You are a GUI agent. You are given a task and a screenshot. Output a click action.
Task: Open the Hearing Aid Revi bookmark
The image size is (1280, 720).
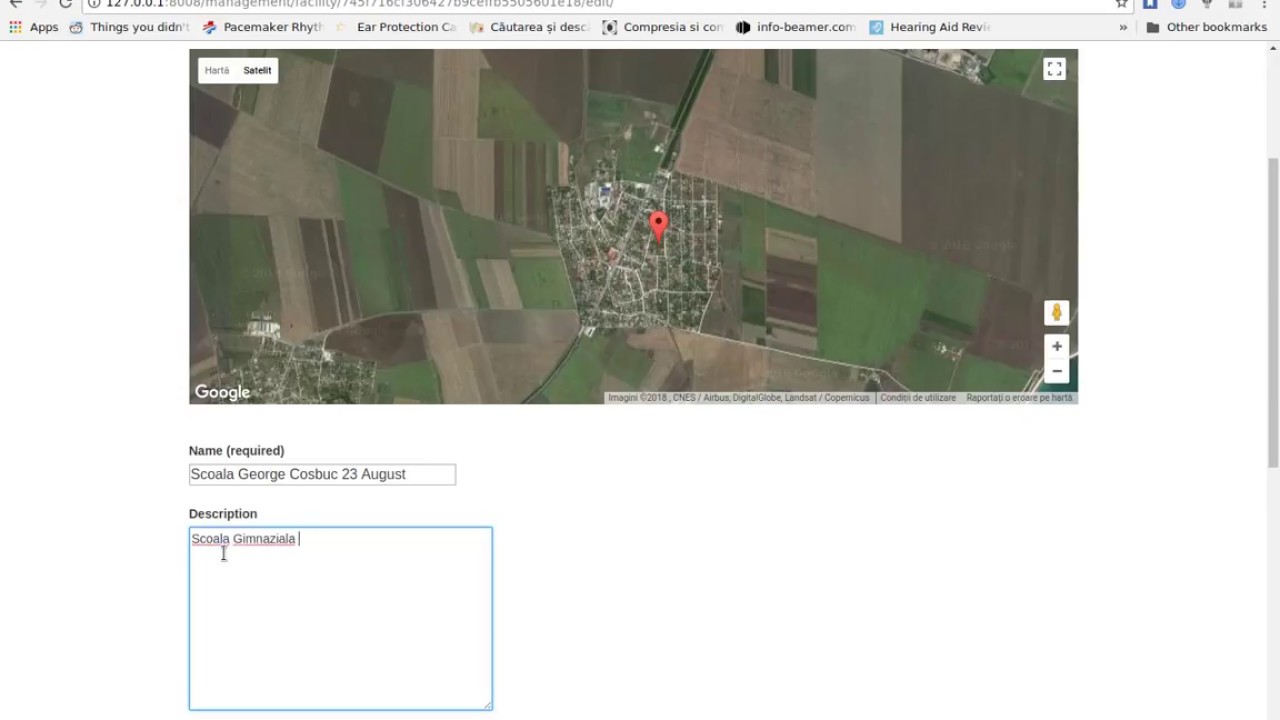pos(930,27)
